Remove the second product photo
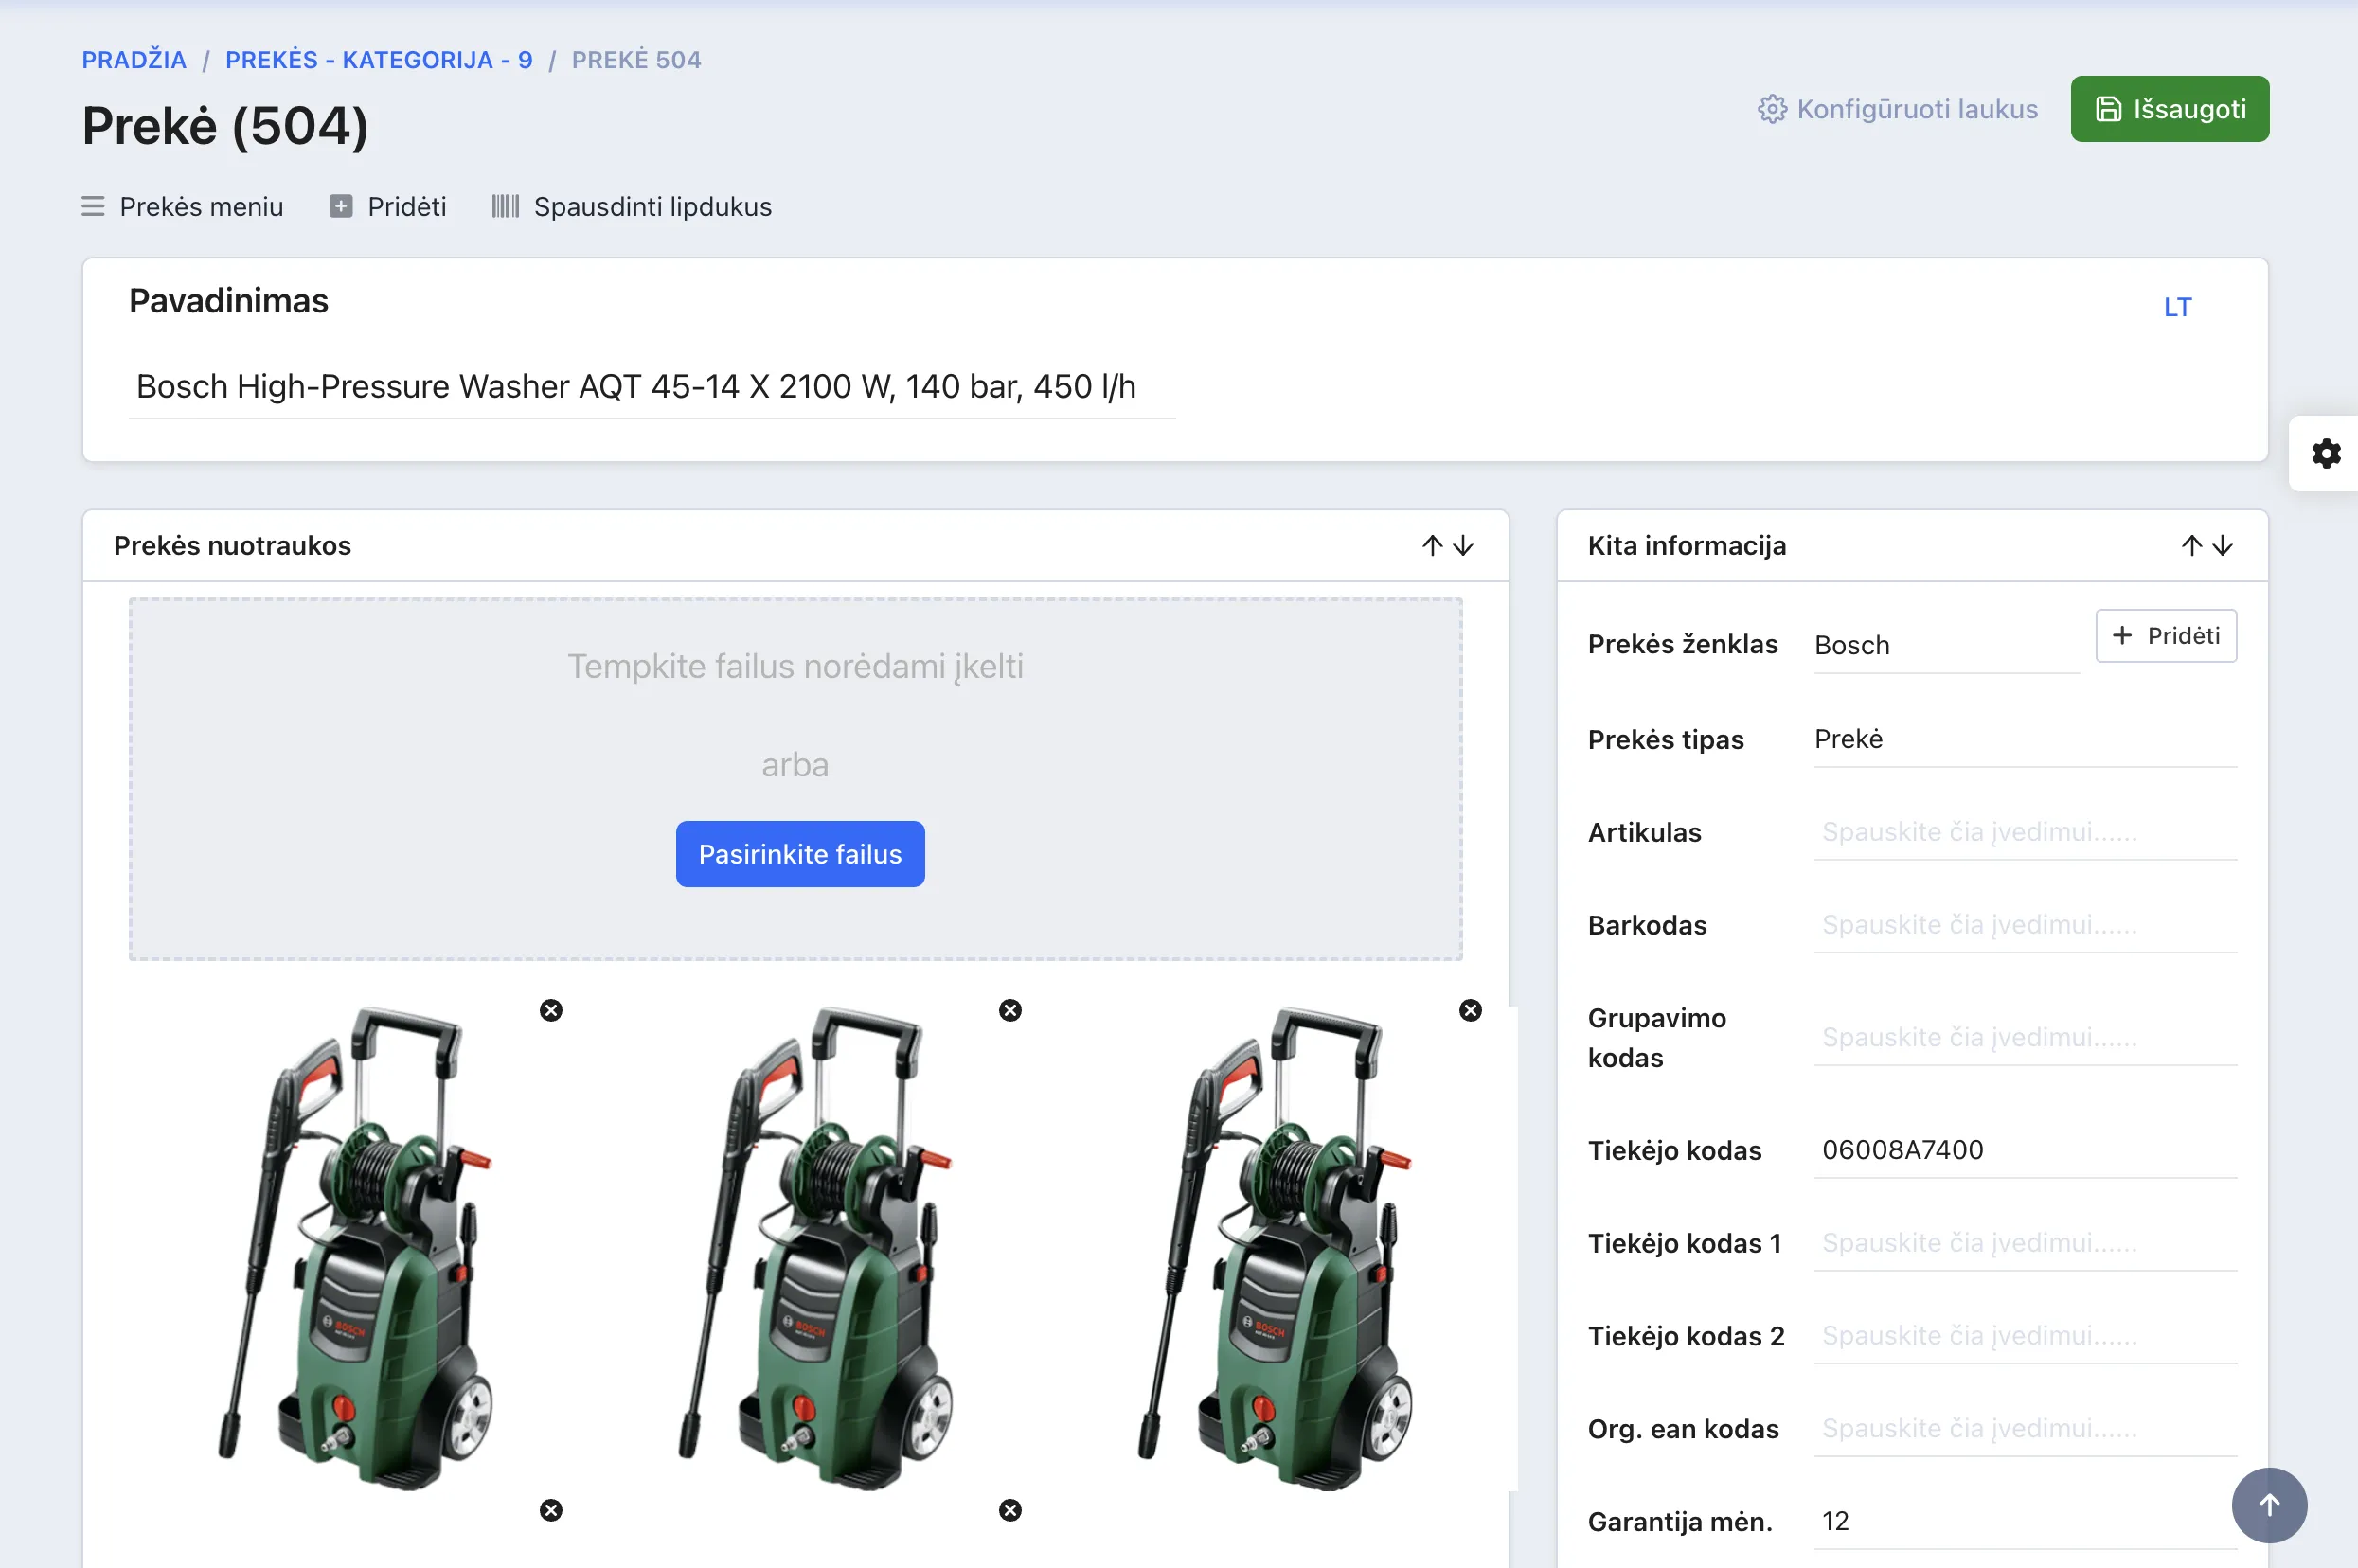 coord(1010,1011)
